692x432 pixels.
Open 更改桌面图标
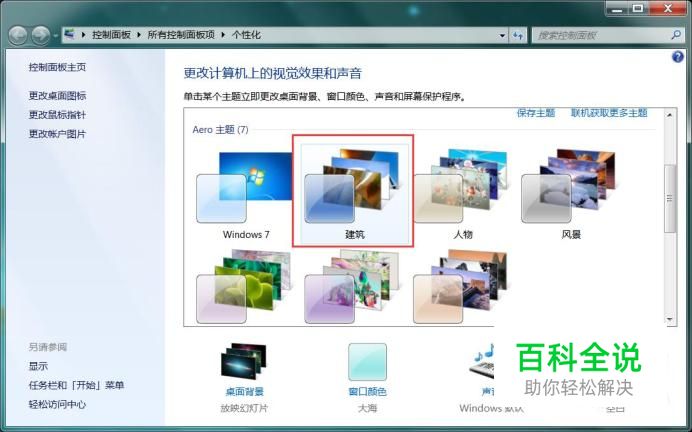57,95
